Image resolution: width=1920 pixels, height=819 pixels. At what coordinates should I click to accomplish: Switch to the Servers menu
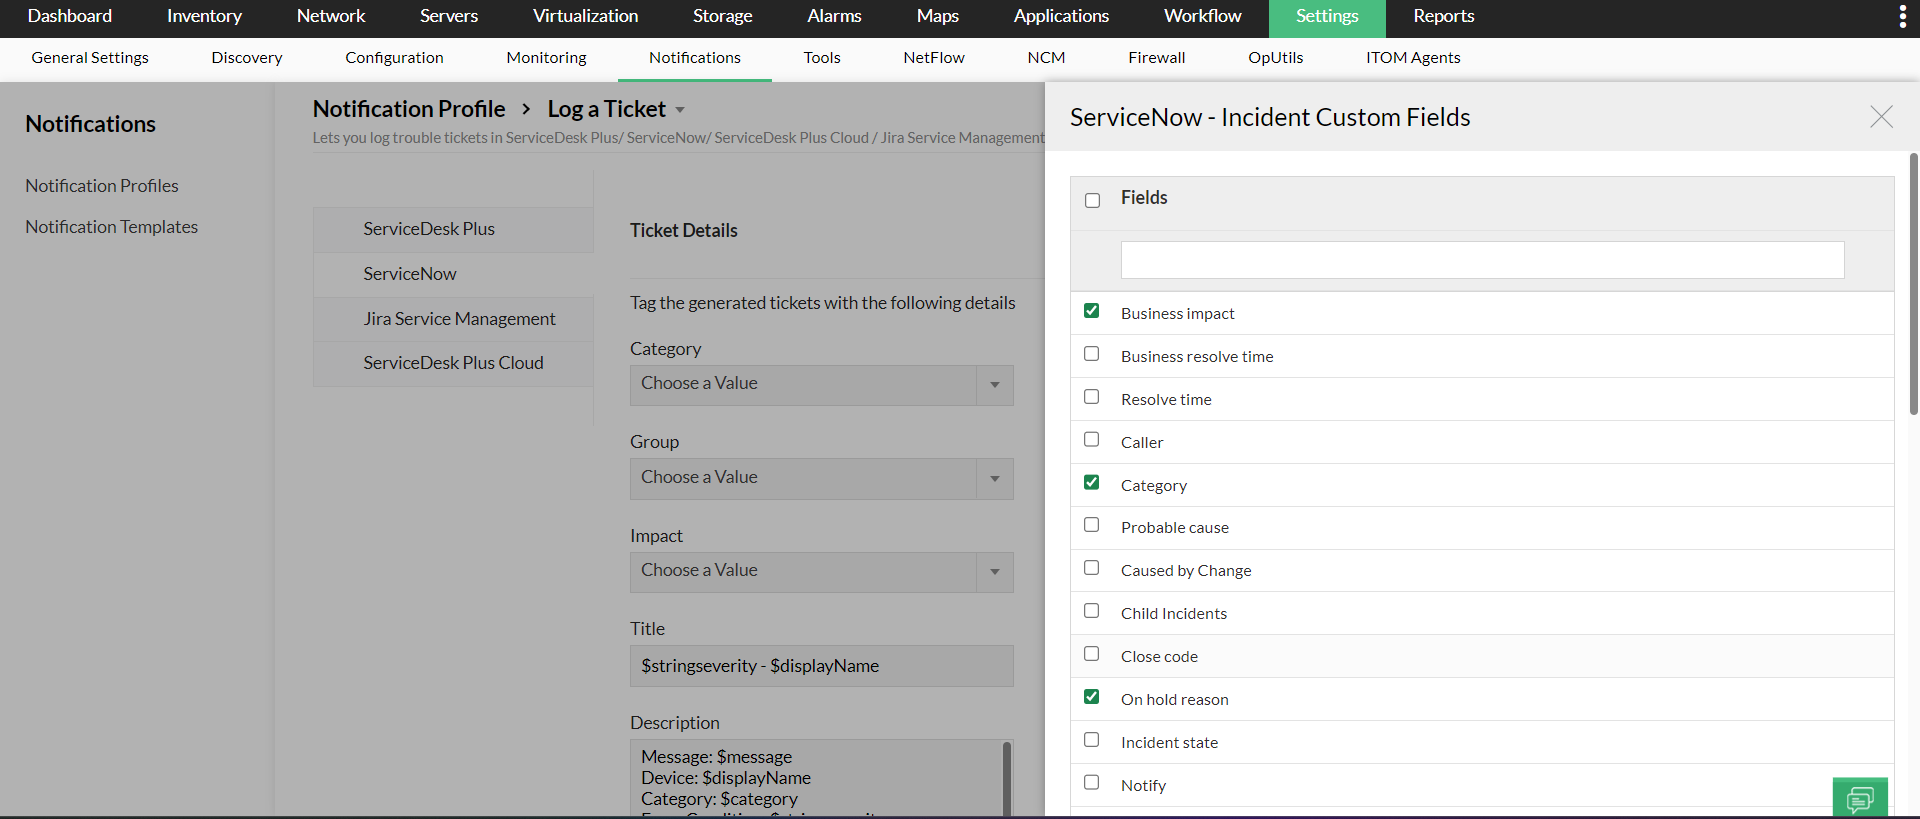click(449, 16)
